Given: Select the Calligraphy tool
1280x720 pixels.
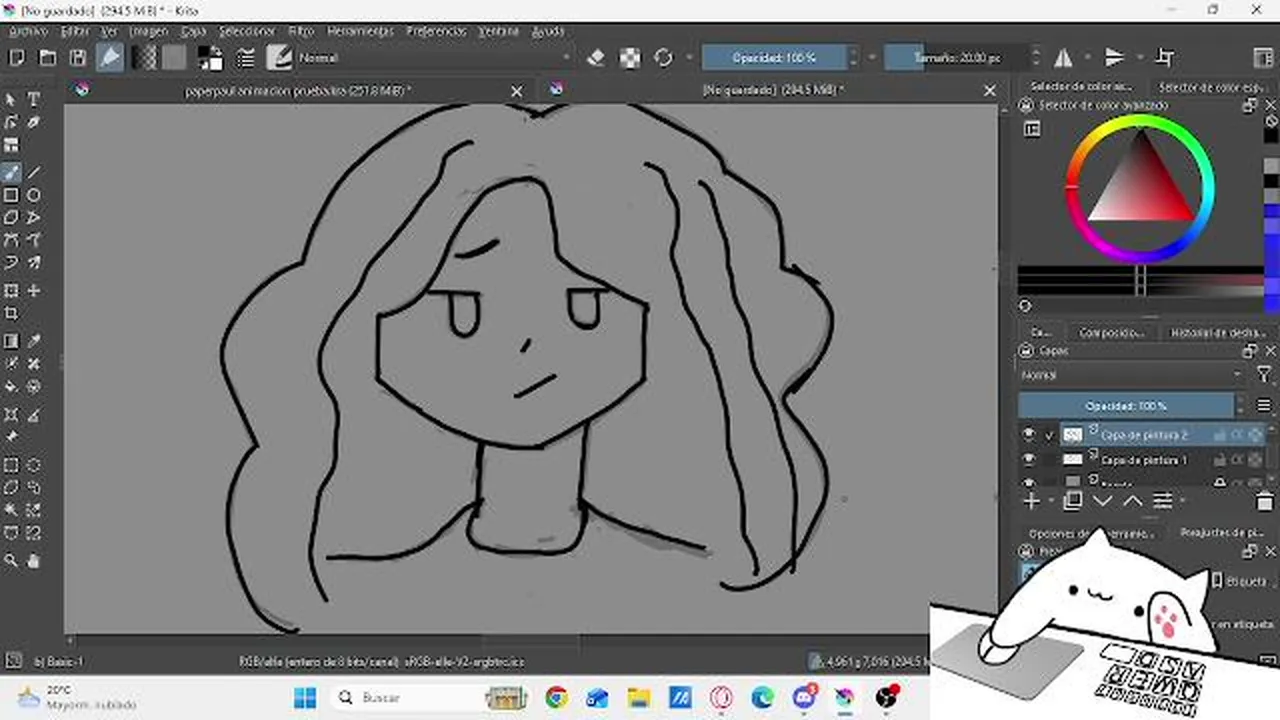Looking at the screenshot, I should [x=33, y=122].
